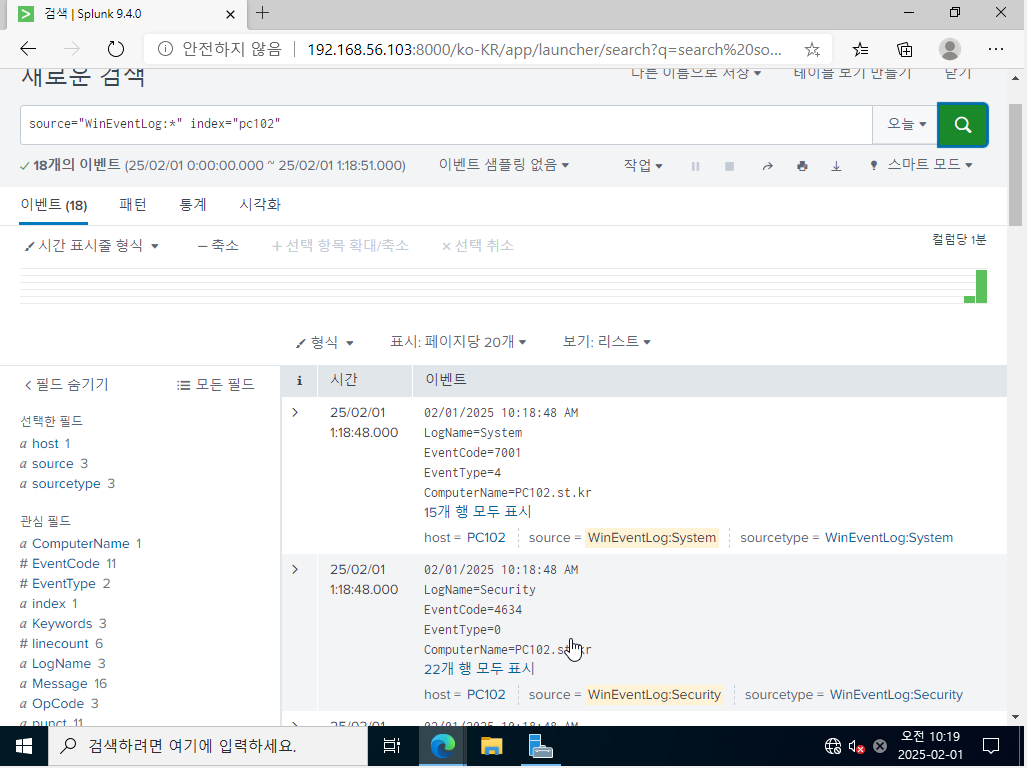The height and width of the screenshot is (768, 1027).
Task: Refresh the browser page
Action: (115, 49)
